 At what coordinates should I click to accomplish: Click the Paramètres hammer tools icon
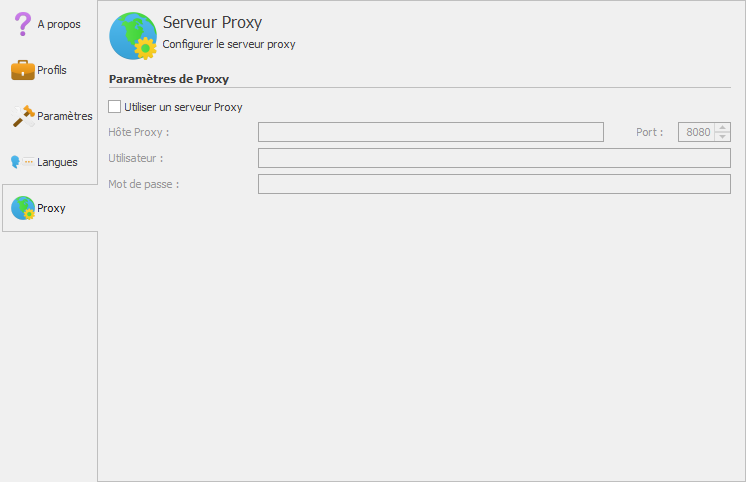[22, 116]
